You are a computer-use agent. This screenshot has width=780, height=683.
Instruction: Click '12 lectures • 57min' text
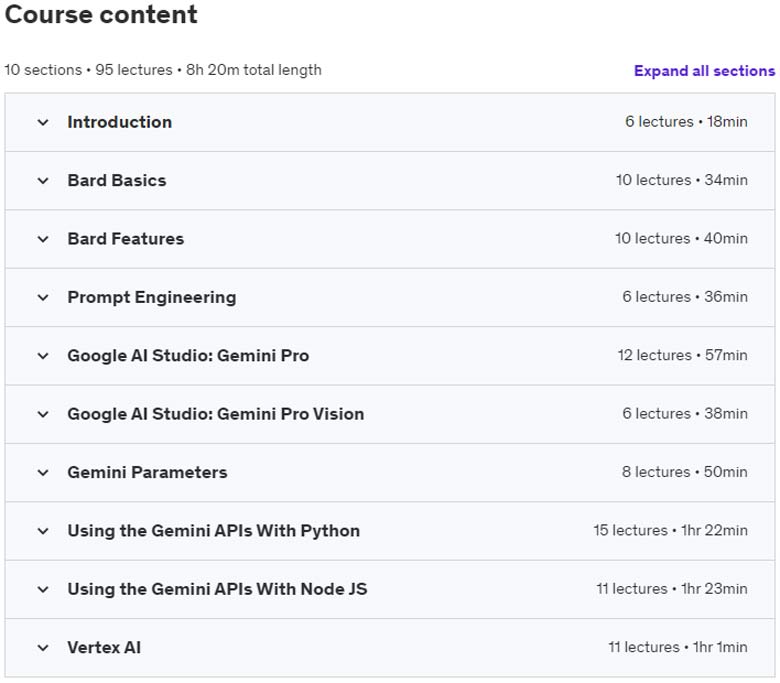point(683,355)
